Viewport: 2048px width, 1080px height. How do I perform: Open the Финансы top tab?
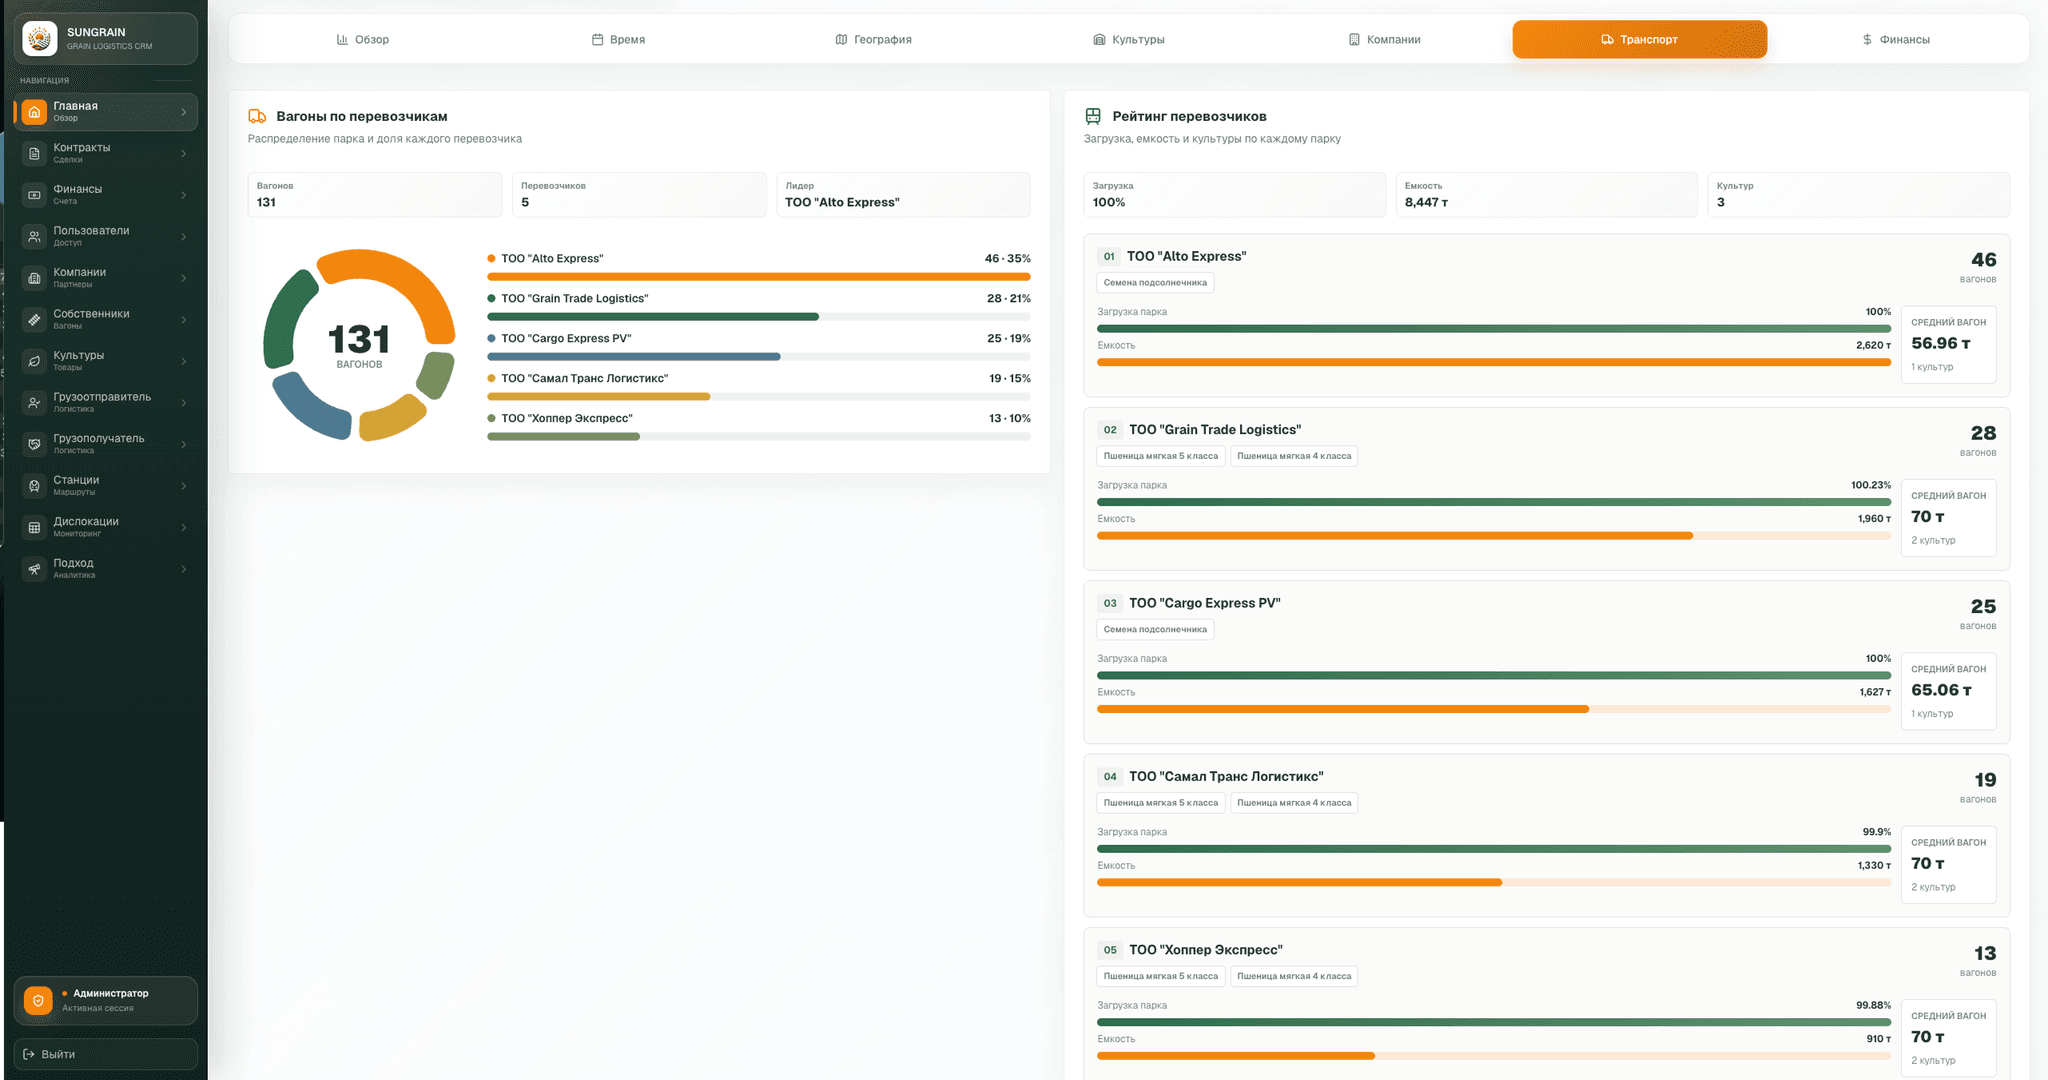click(x=1895, y=40)
